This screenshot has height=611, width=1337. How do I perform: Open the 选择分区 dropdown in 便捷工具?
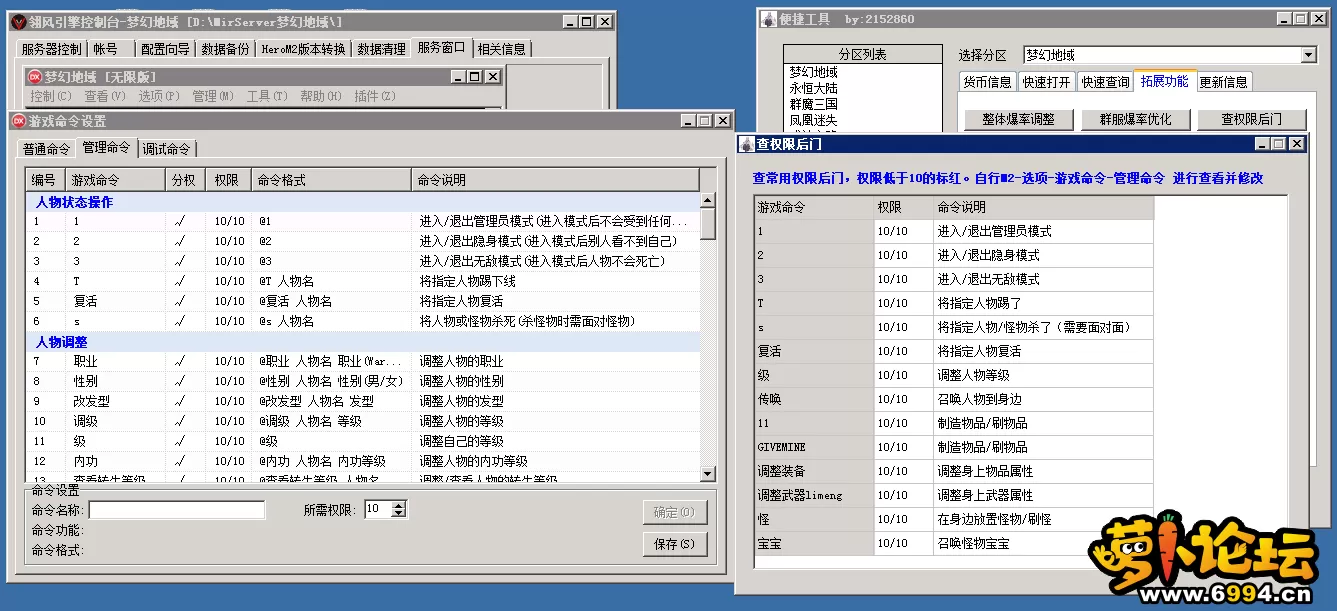tap(1309, 55)
